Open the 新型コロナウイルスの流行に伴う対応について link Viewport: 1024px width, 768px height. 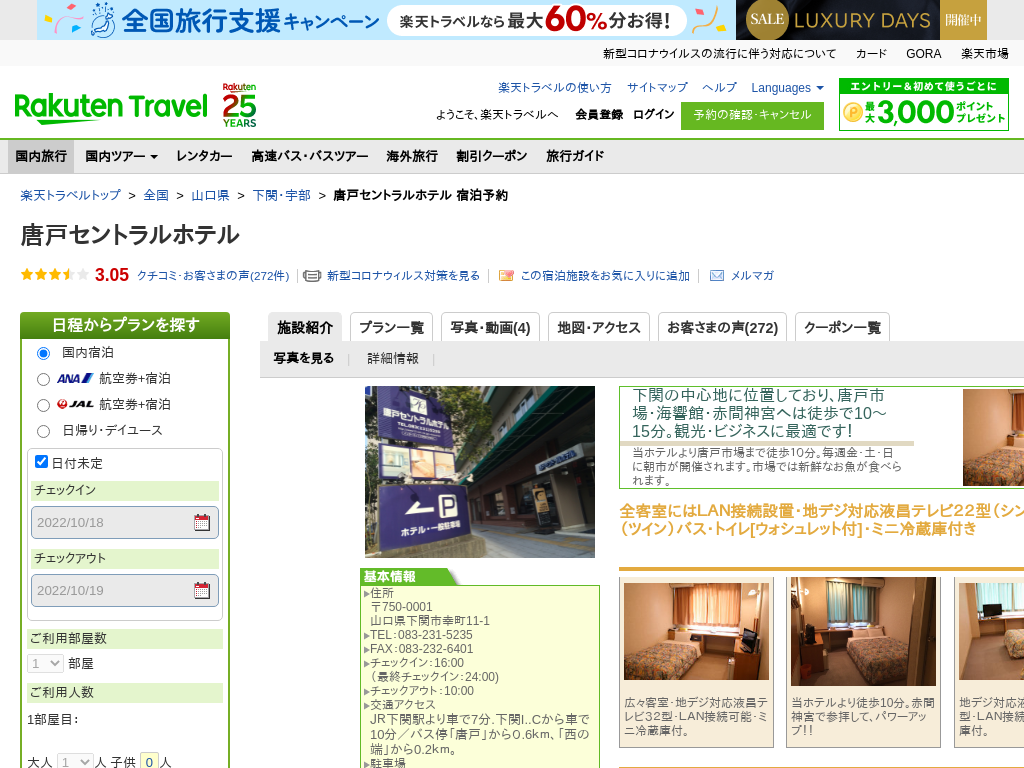719,54
